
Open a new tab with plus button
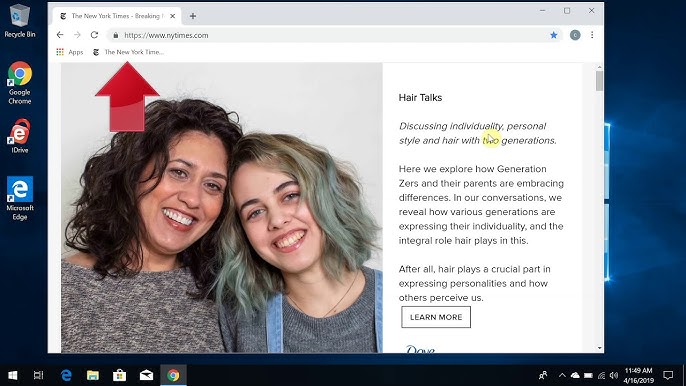192,16
